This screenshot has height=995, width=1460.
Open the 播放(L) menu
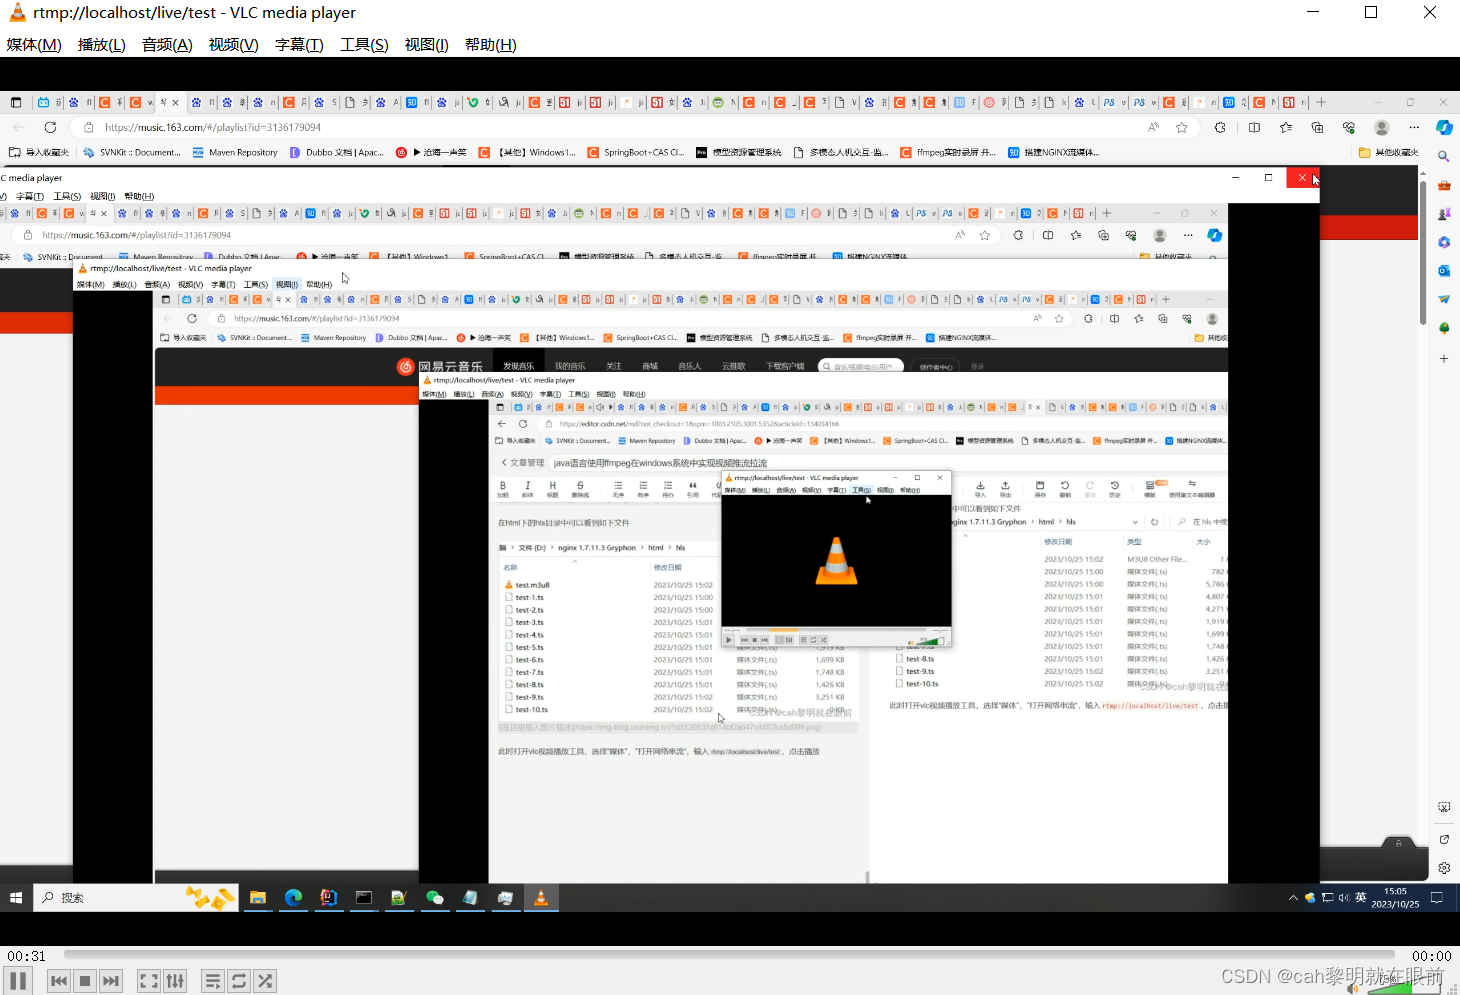[x=102, y=45]
